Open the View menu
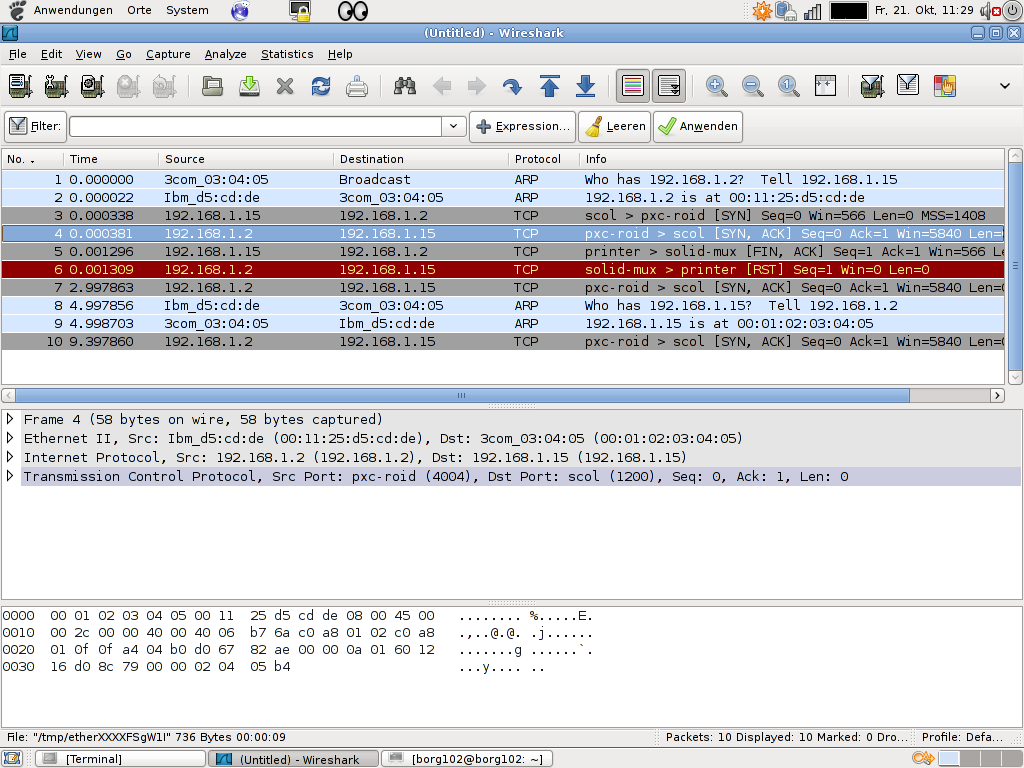The image size is (1024, 768). coord(88,54)
